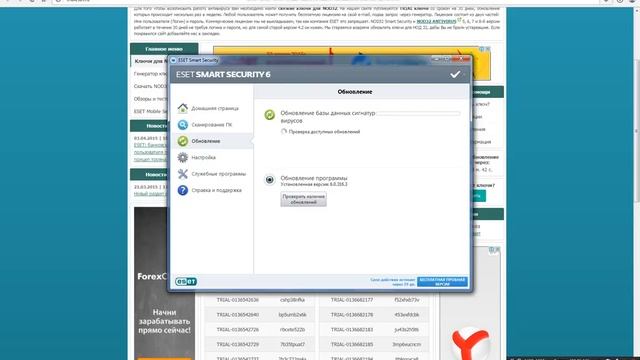Open the Новый раздел news link

coord(150,193)
